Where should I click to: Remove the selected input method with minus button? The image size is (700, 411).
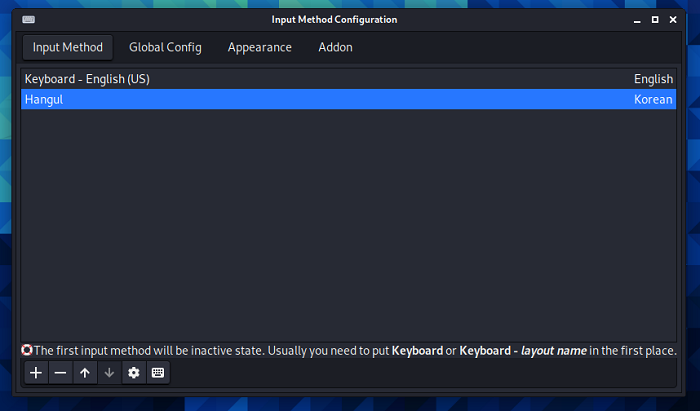pyautogui.click(x=60, y=373)
